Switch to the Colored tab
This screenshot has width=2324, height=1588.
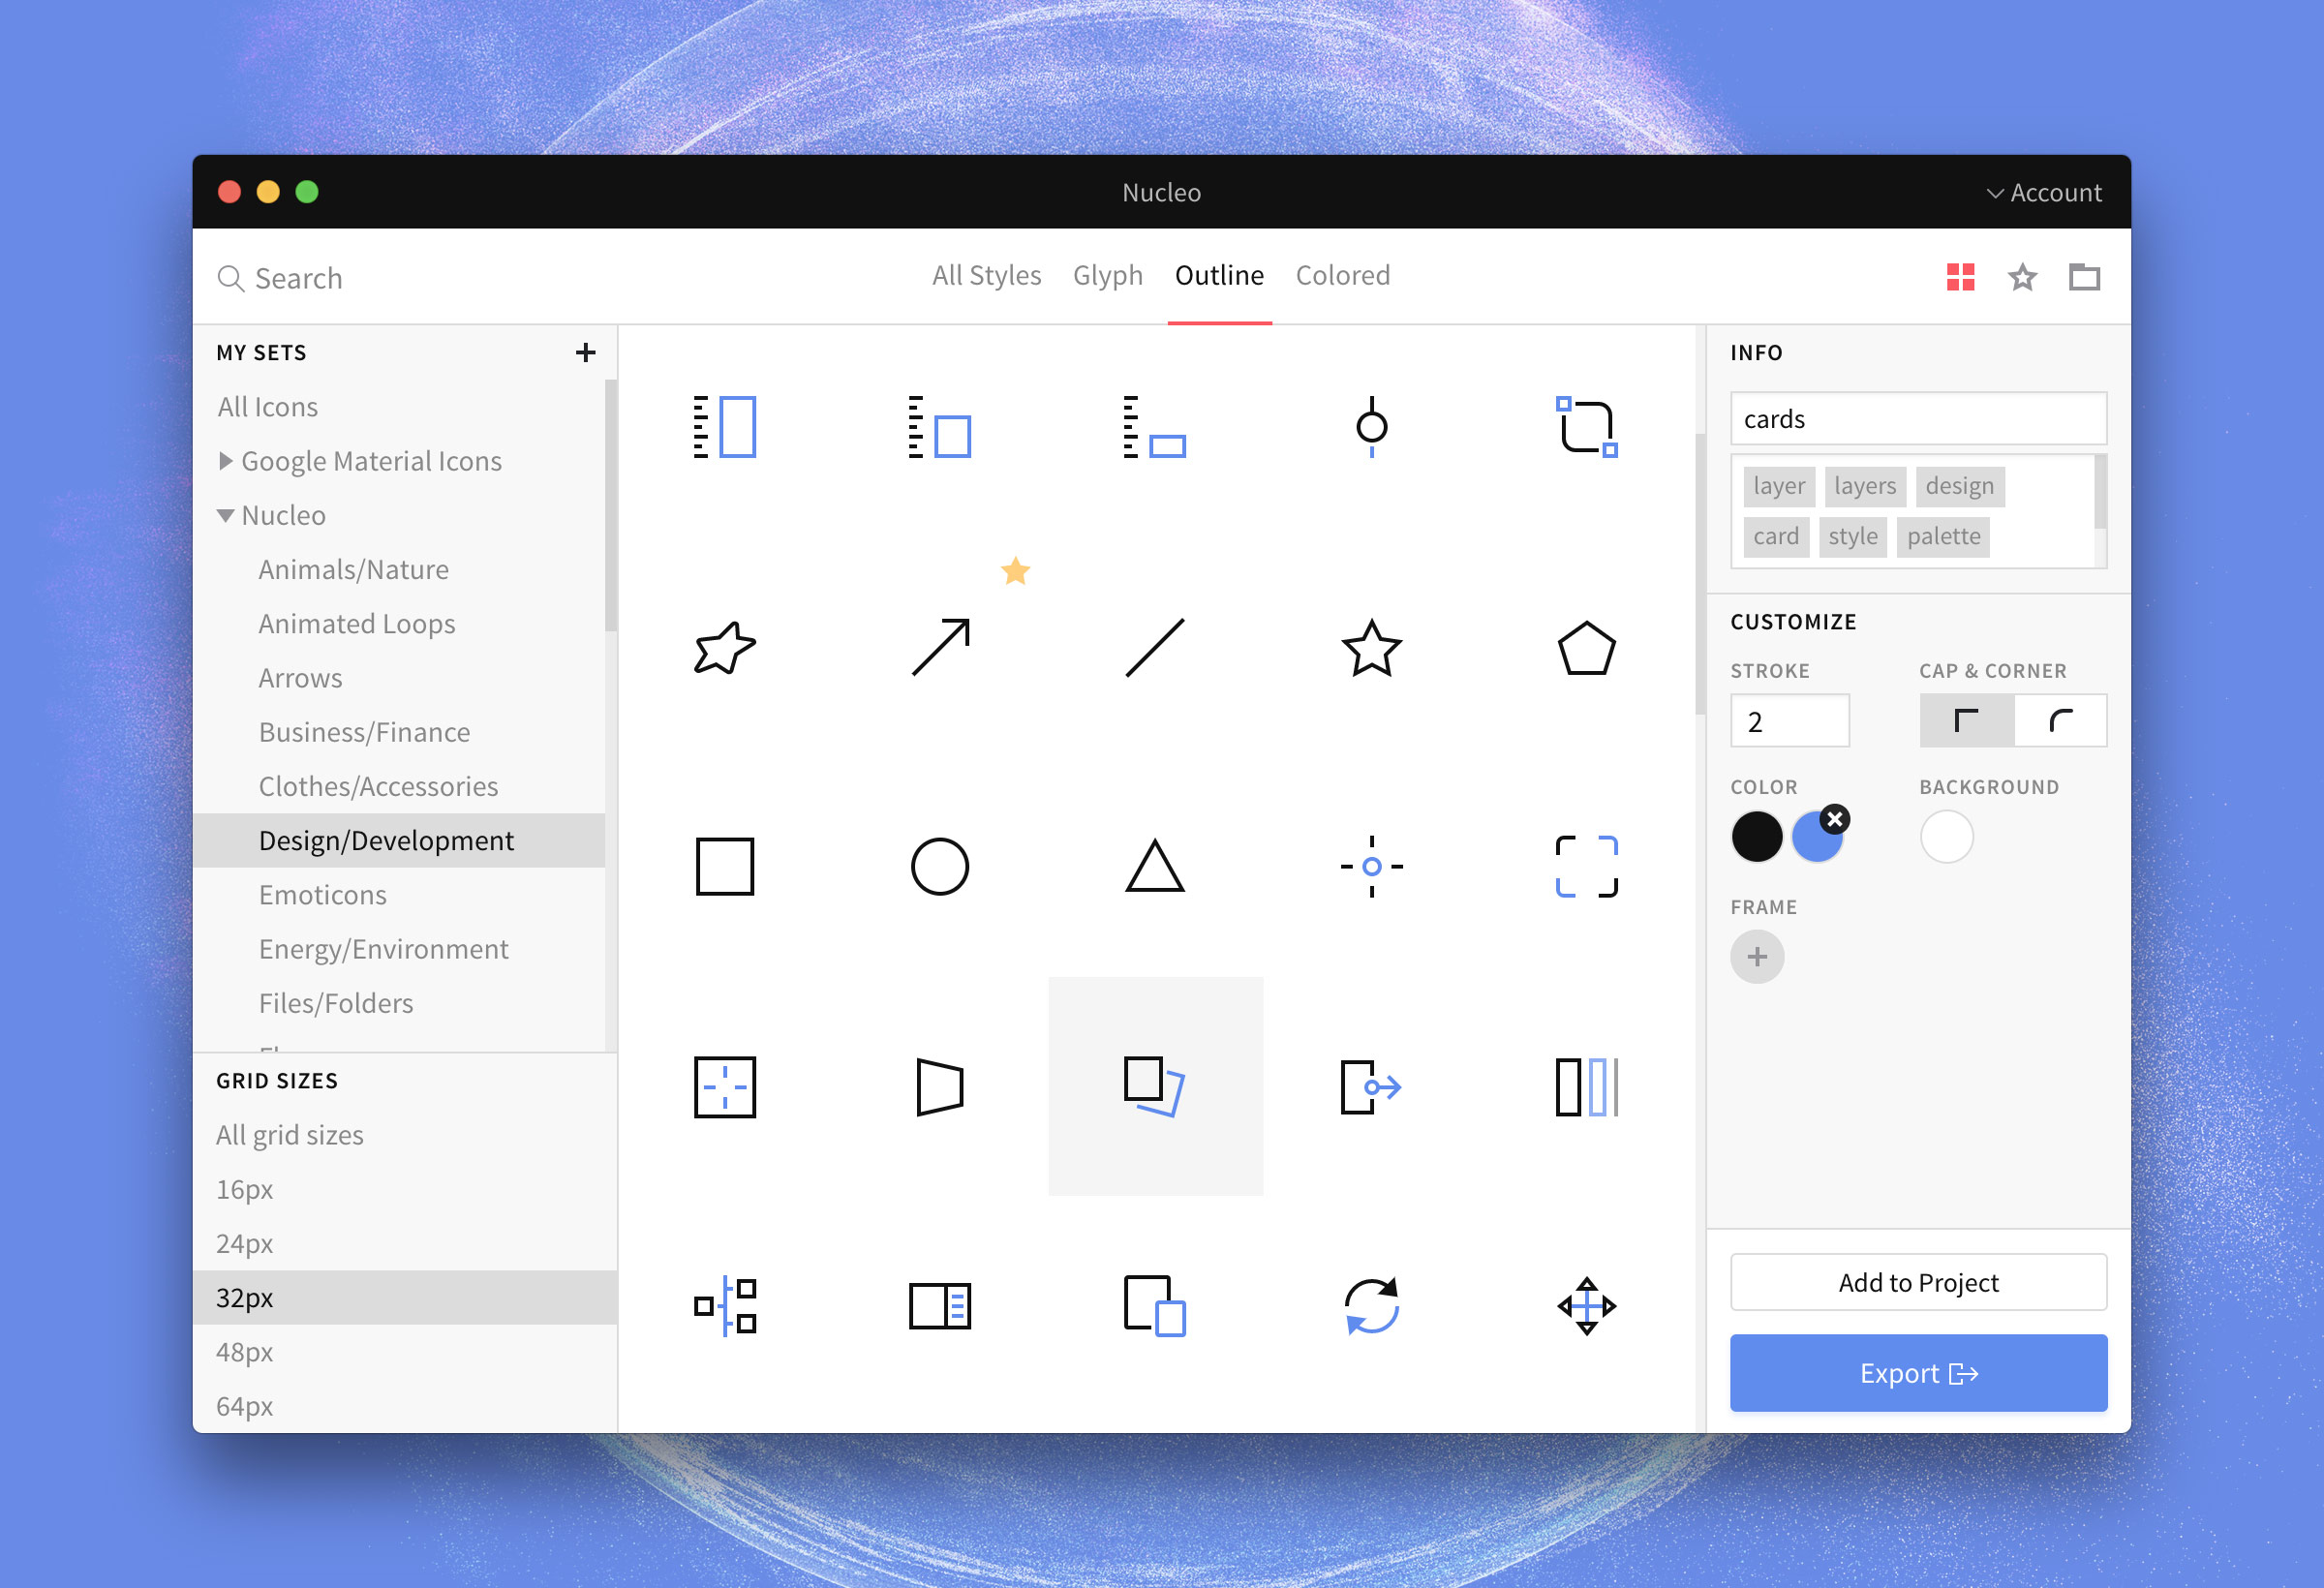[x=1343, y=276]
